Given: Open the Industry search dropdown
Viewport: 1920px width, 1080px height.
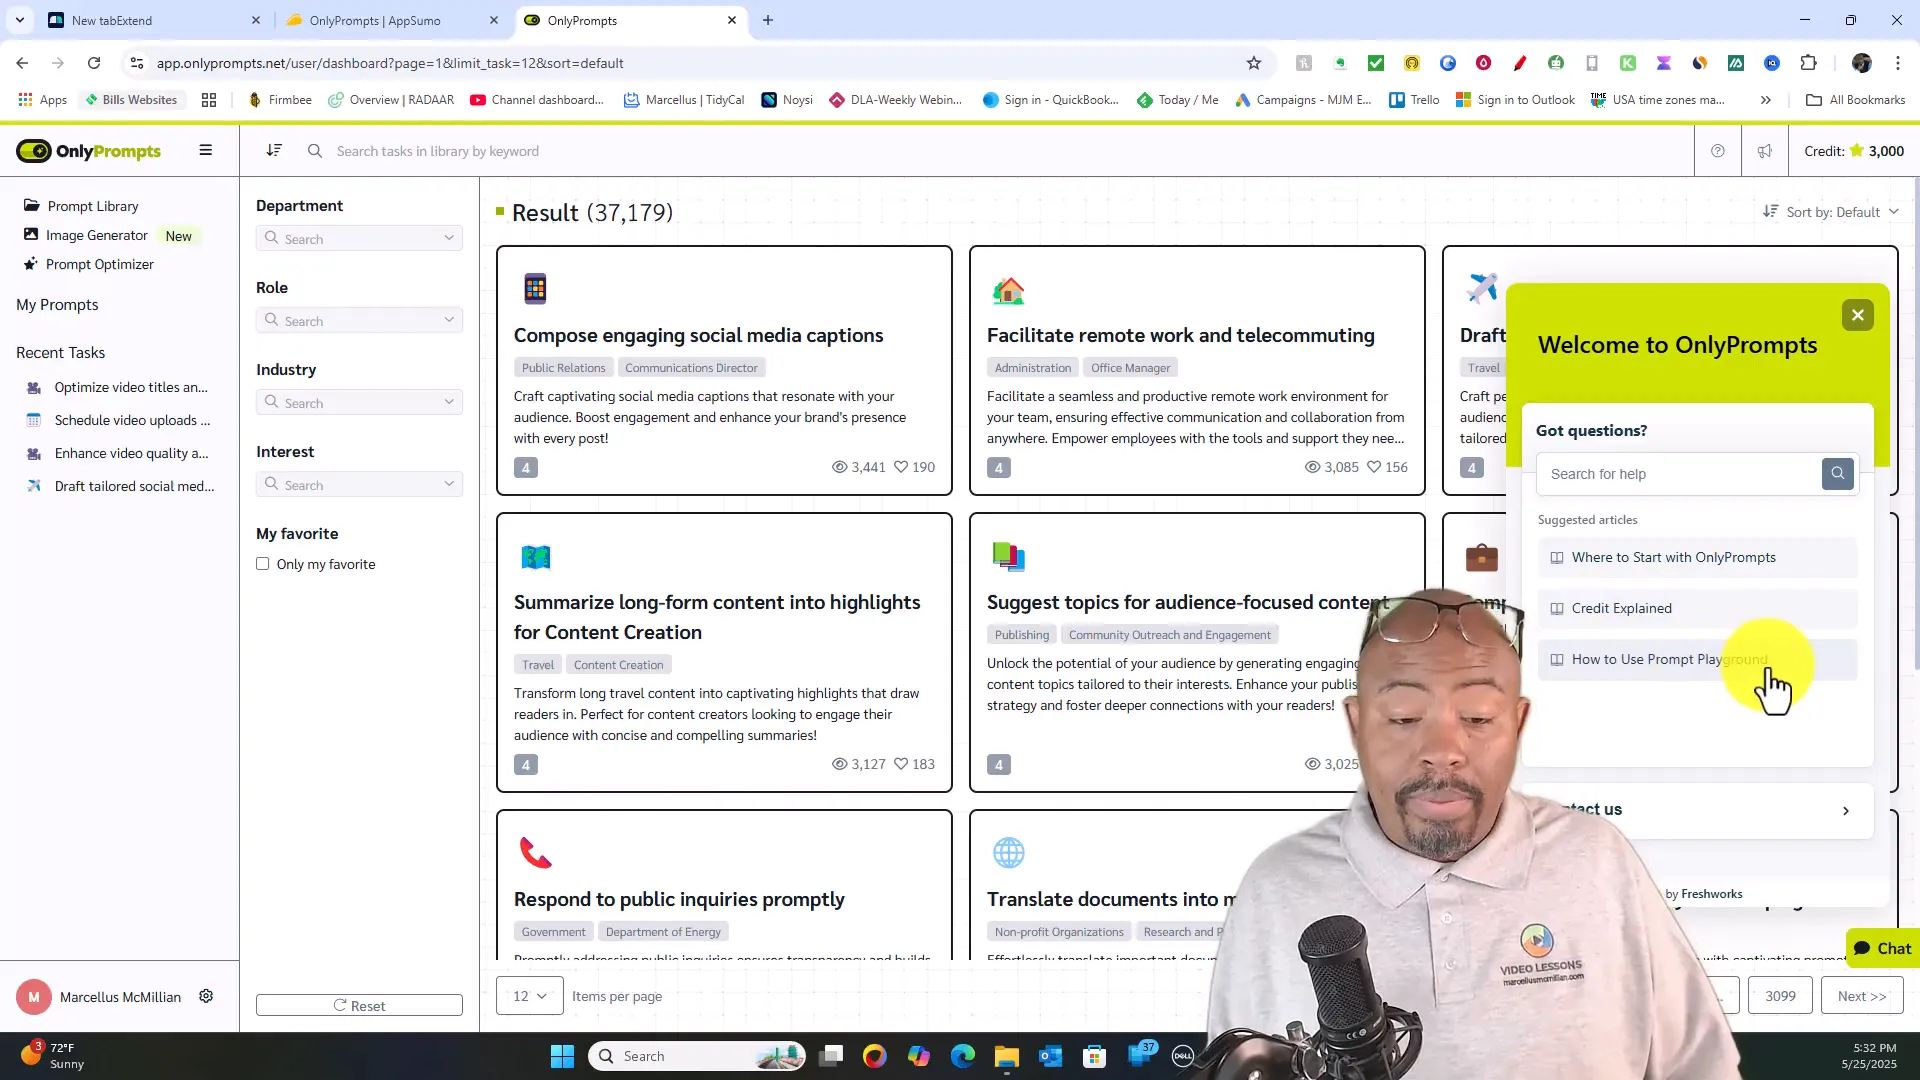Looking at the screenshot, I should coord(359,402).
